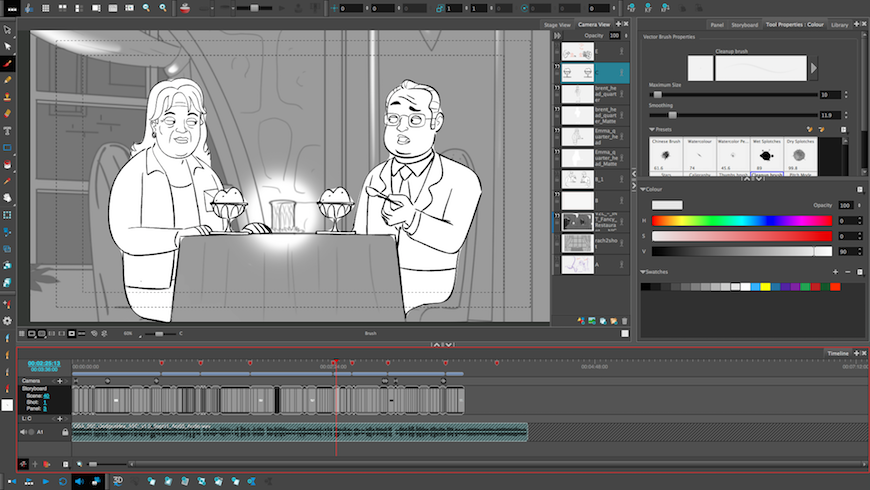Mute audio track A1 speaker icon
The width and height of the screenshot is (870, 490).
click(x=23, y=432)
